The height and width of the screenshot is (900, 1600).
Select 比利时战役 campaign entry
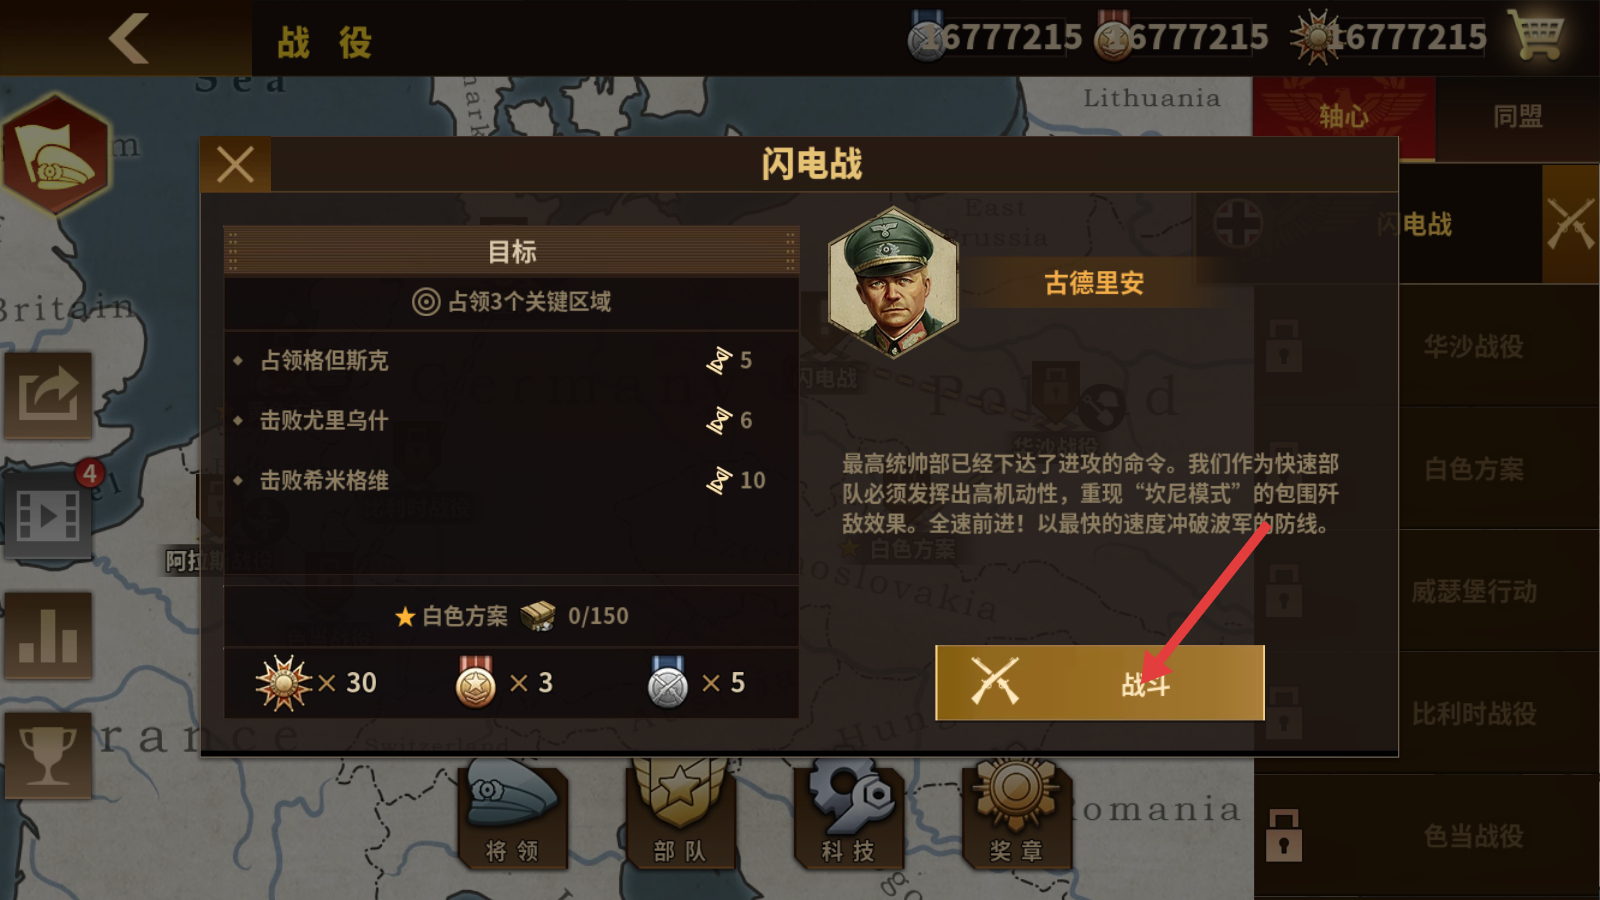[1474, 713]
